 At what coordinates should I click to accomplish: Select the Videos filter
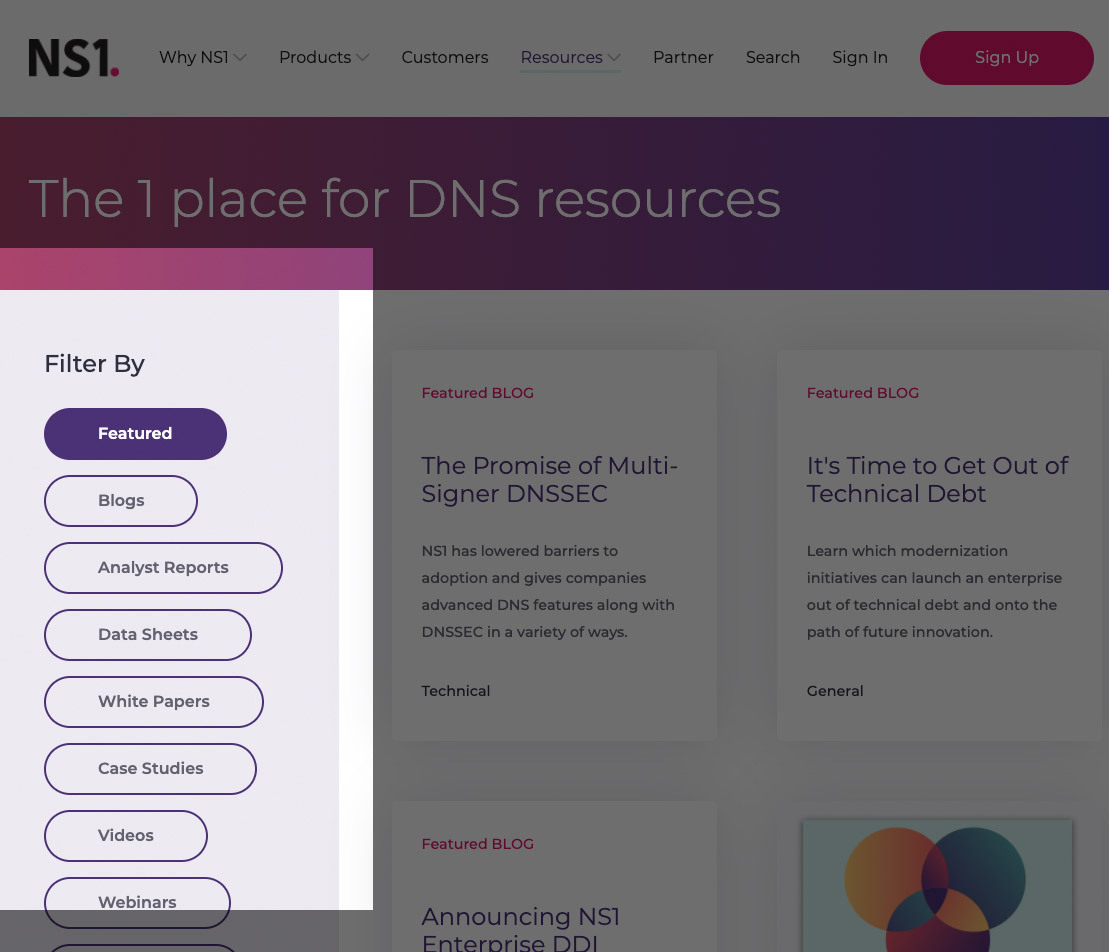point(126,836)
